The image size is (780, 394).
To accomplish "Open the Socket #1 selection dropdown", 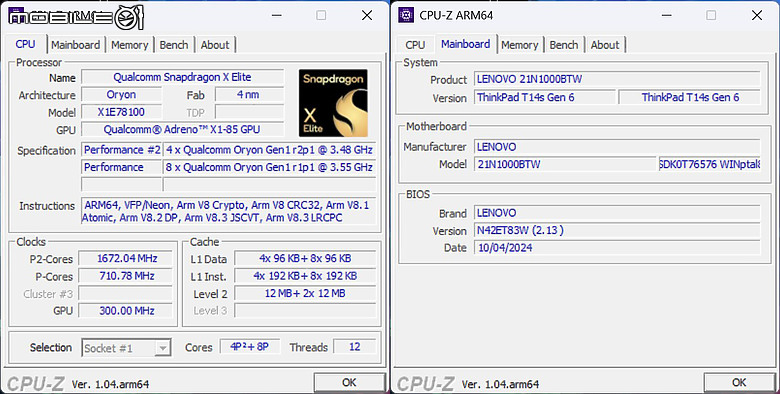I will coord(126,348).
